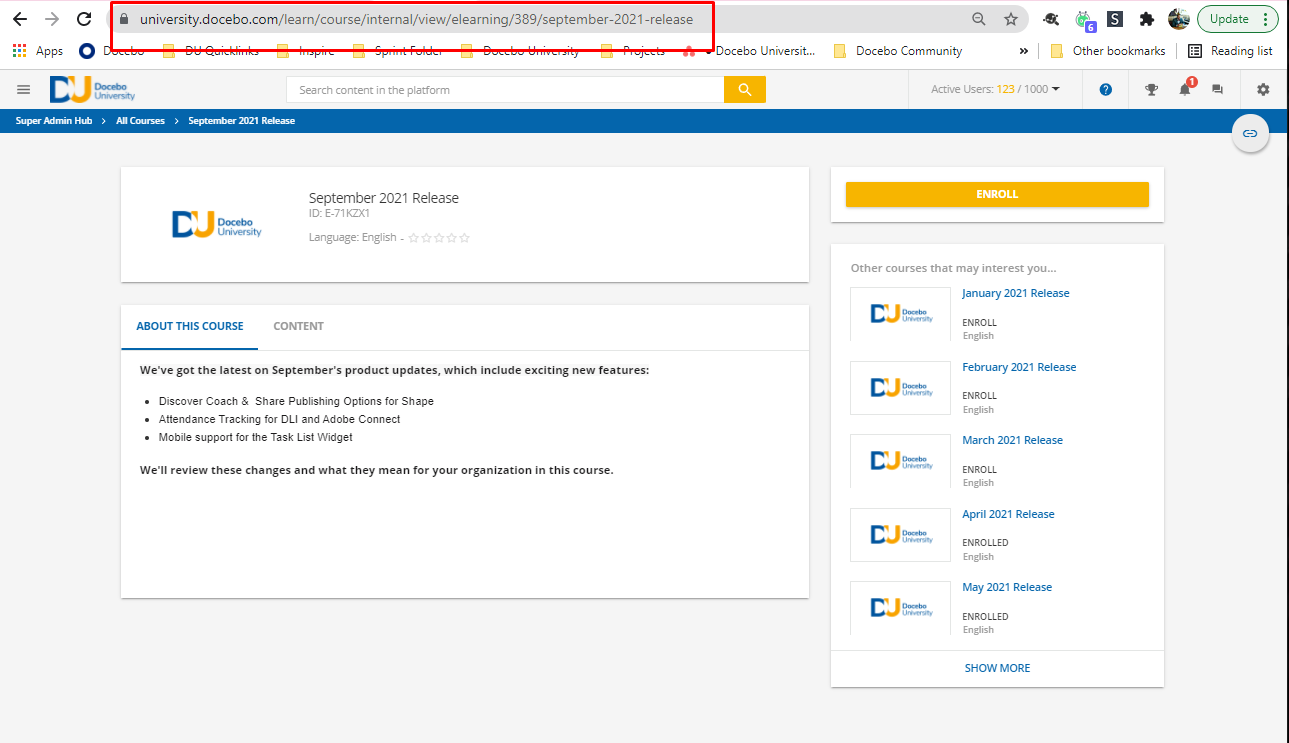
Task: Click the September 2021 Release title
Action: point(384,198)
